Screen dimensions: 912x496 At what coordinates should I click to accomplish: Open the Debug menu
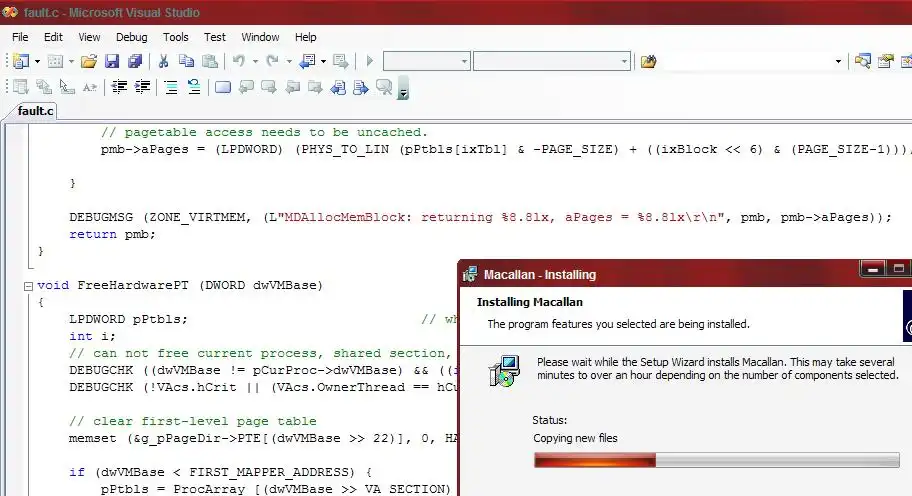[131, 37]
